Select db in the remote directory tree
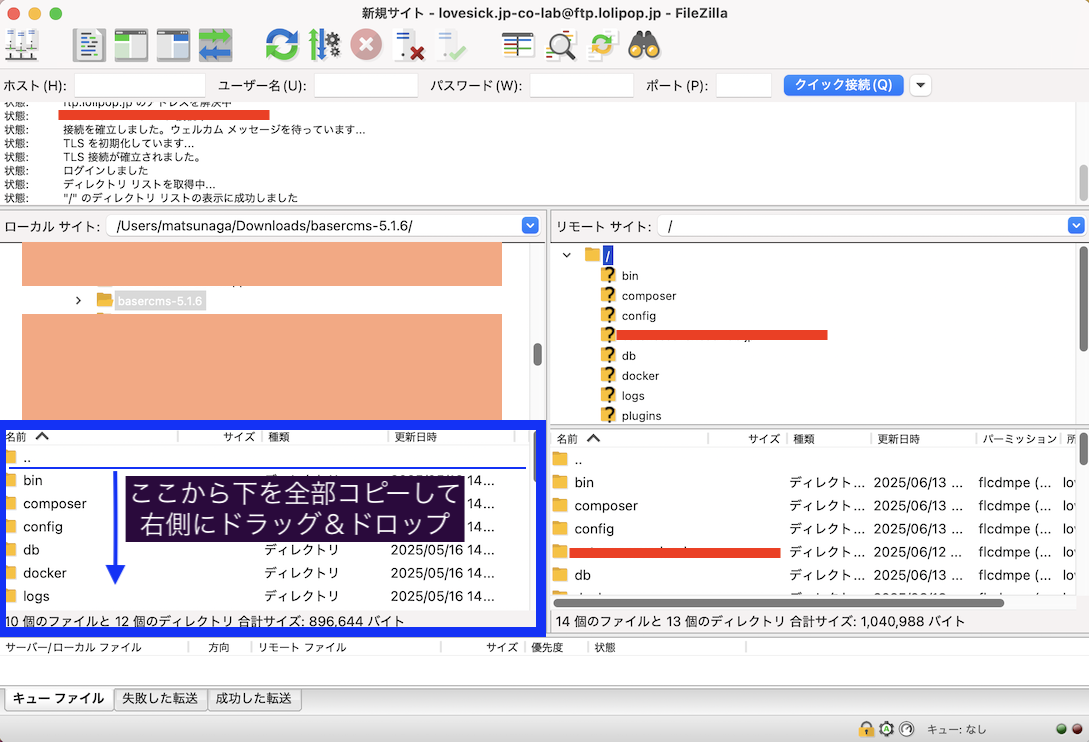The width and height of the screenshot is (1089, 742). coord(629,356)
